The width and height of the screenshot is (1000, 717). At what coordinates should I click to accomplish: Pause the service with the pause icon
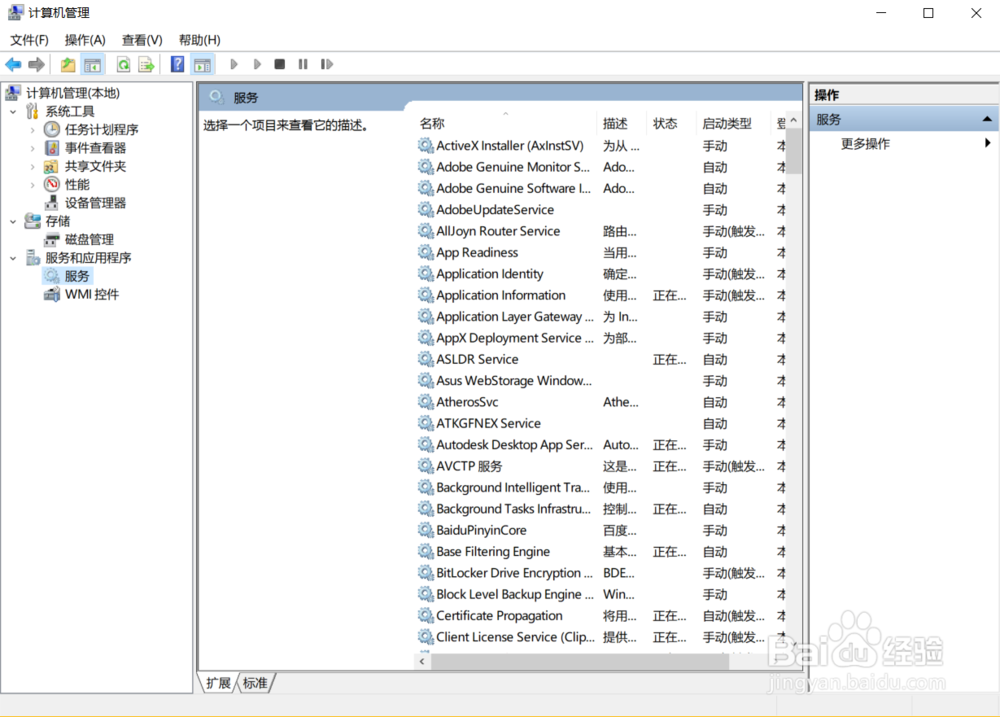click(x=304, y=63)
